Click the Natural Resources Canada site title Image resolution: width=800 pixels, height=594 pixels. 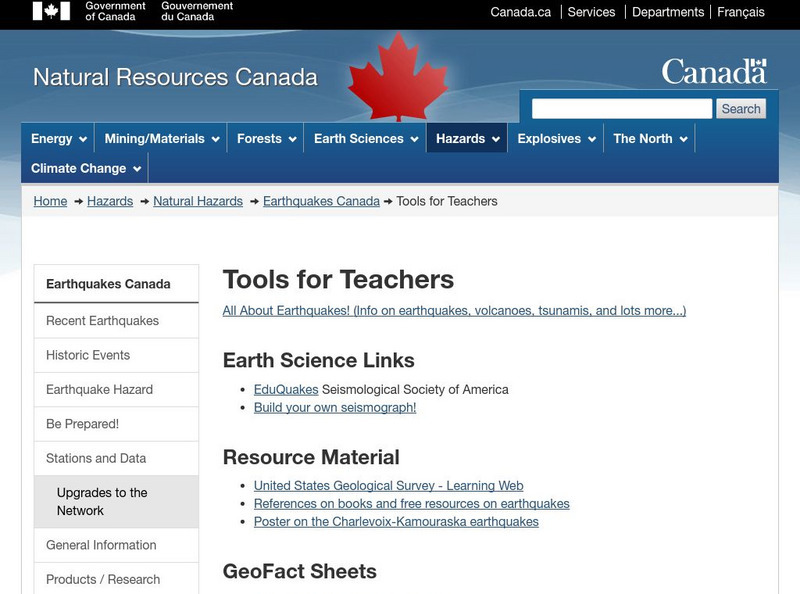click(x=176, y=77)
